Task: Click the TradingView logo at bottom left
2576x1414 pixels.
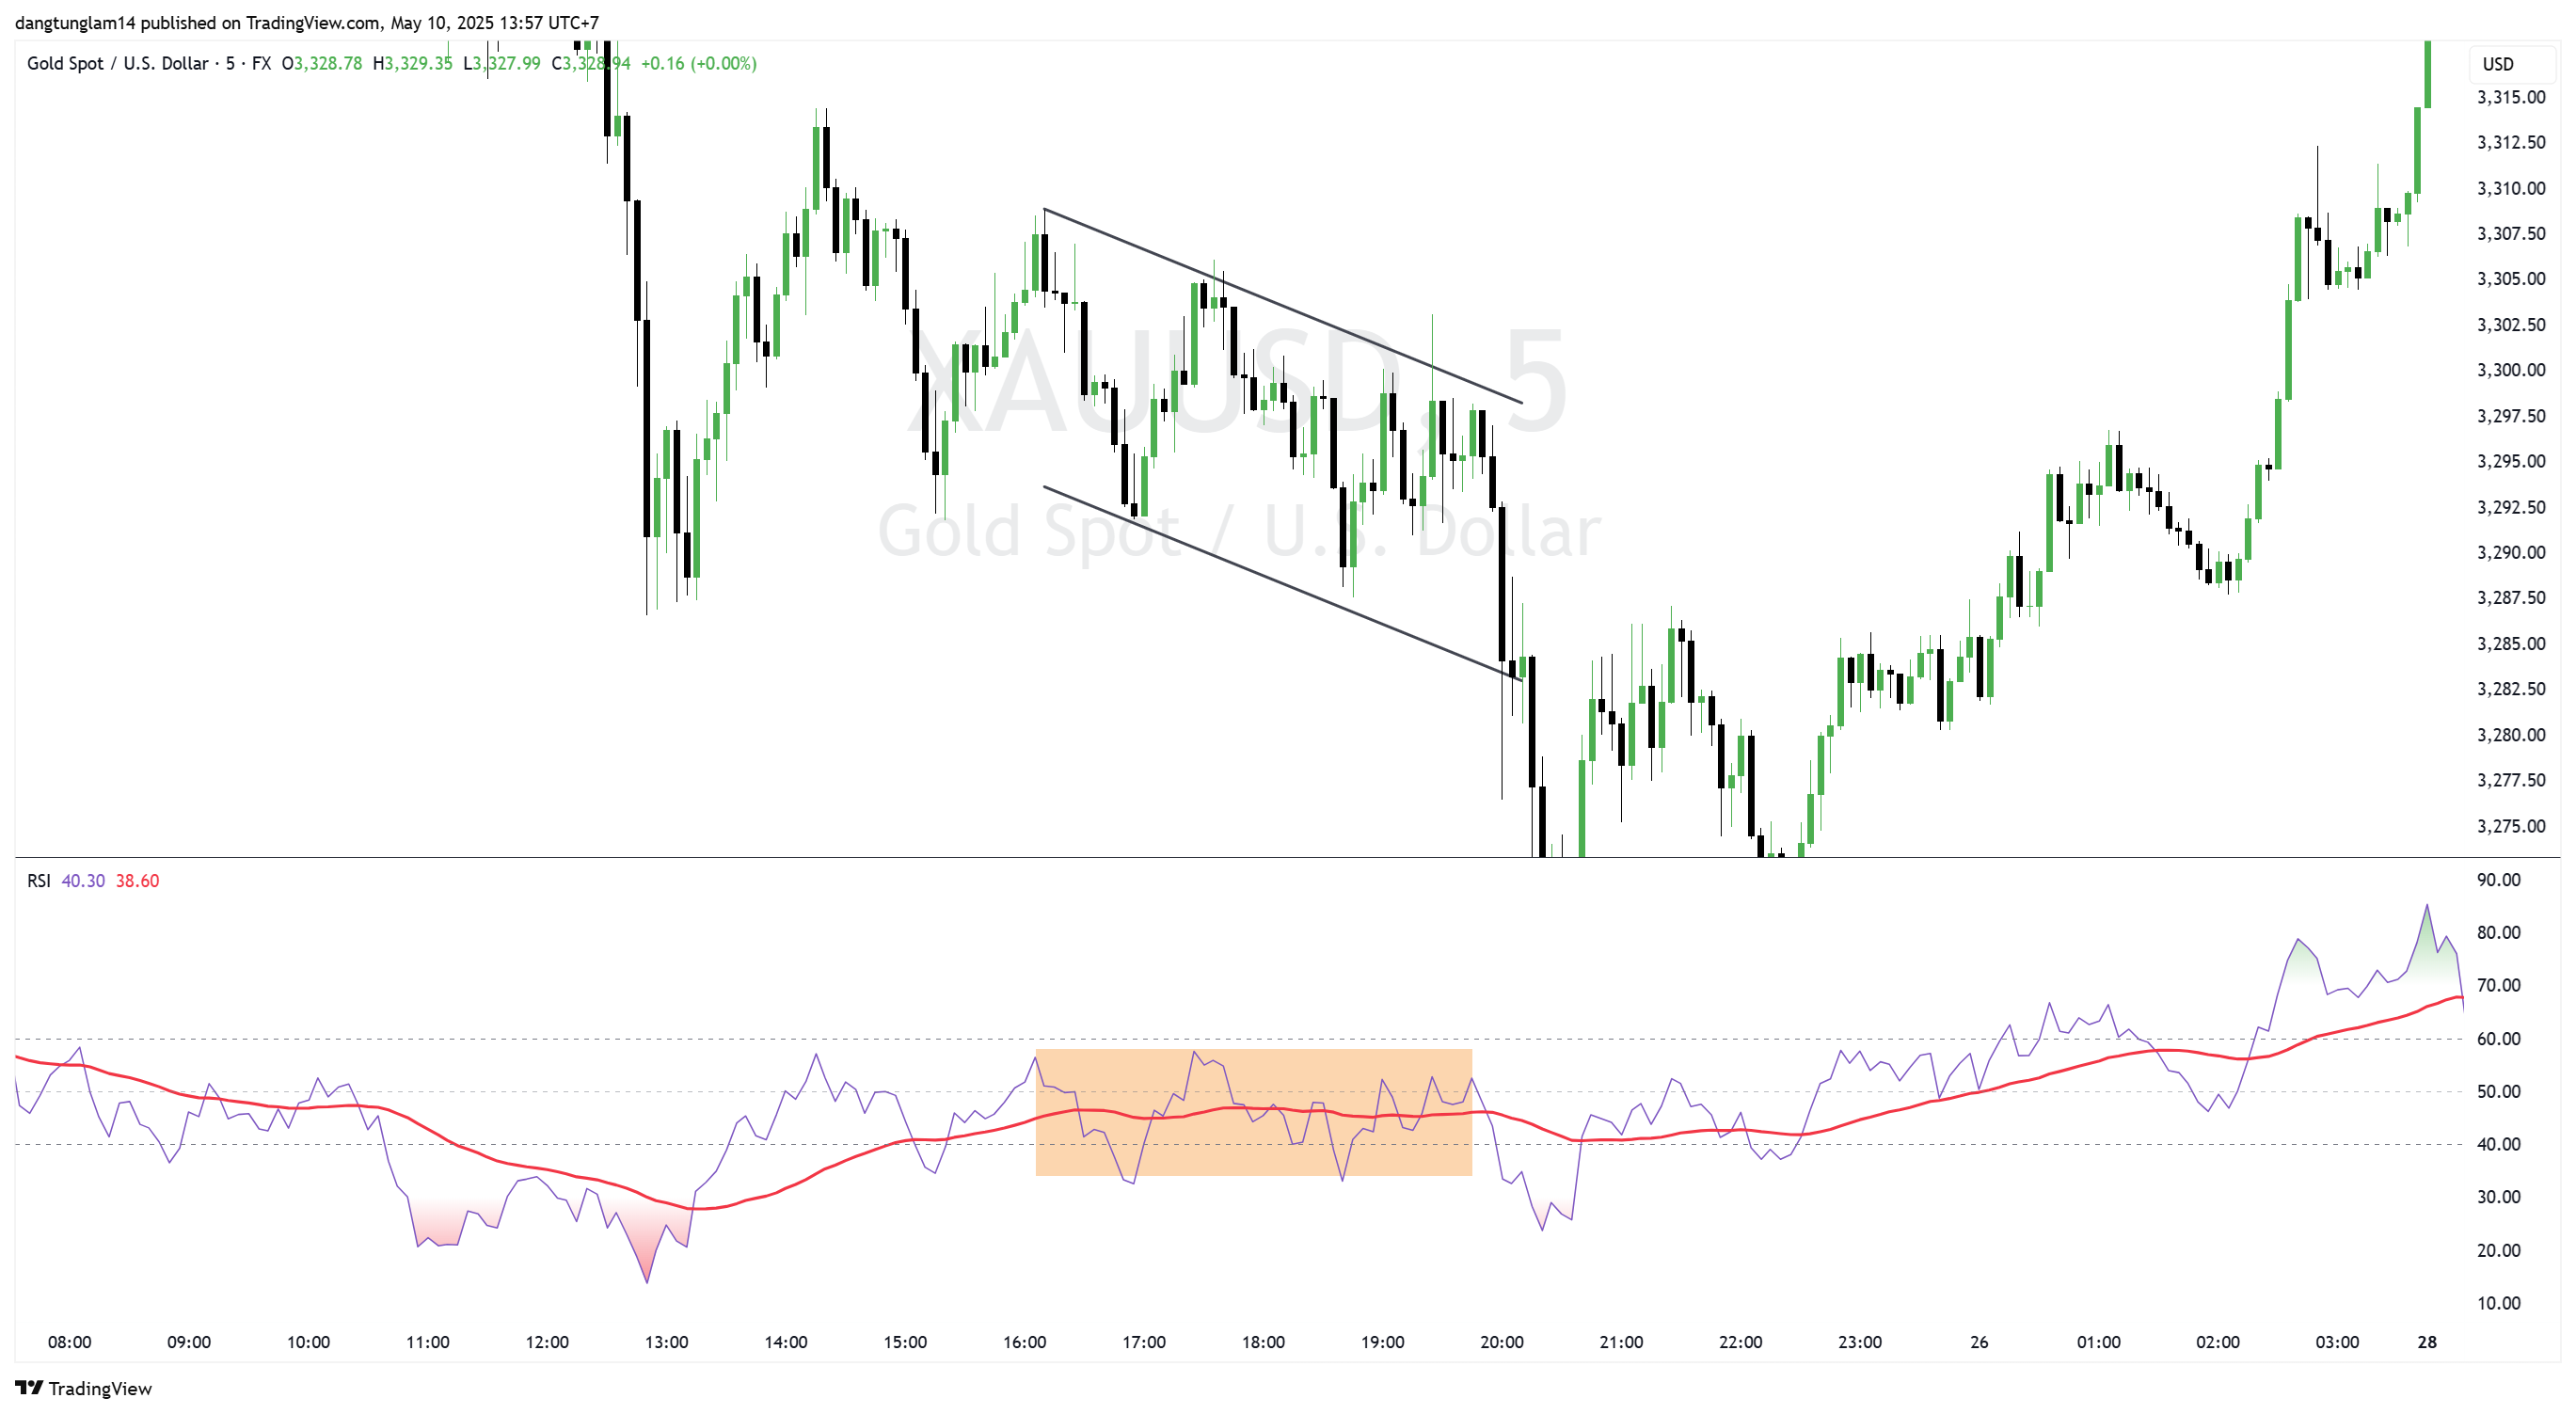Action: pos(84,1388)
